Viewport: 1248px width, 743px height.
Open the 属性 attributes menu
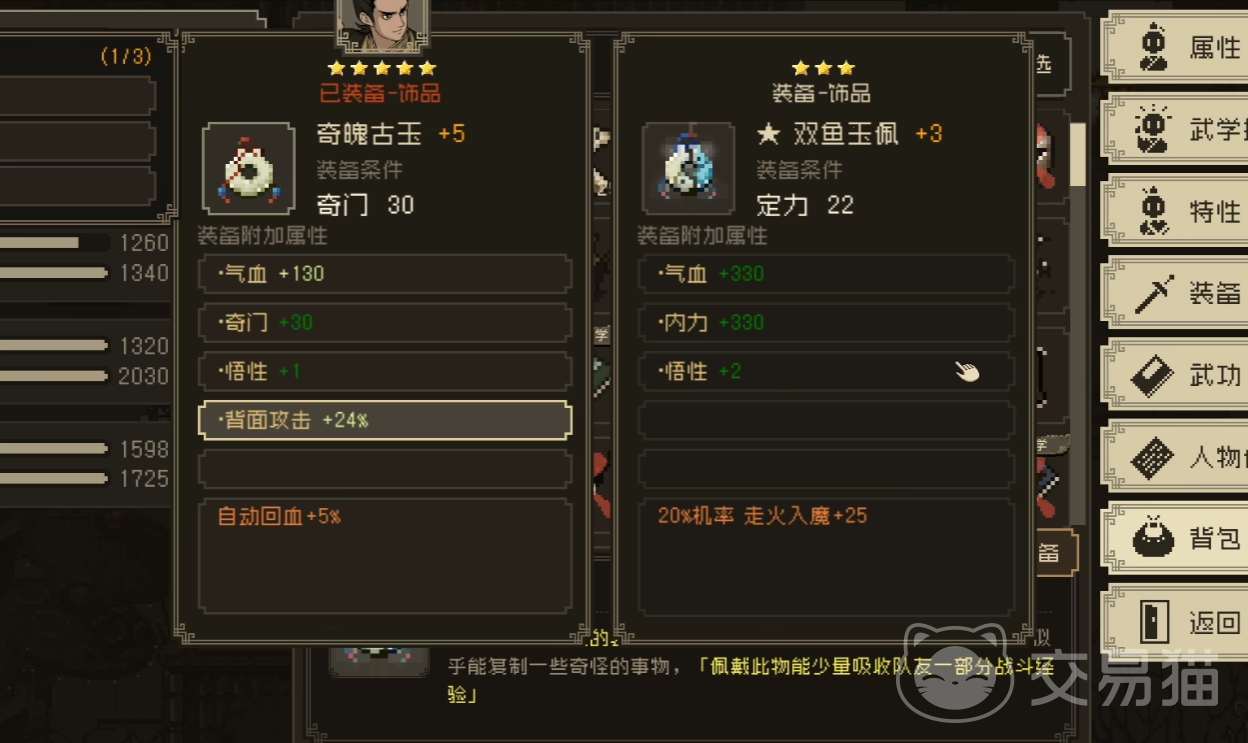click(x=1174, y=47)
